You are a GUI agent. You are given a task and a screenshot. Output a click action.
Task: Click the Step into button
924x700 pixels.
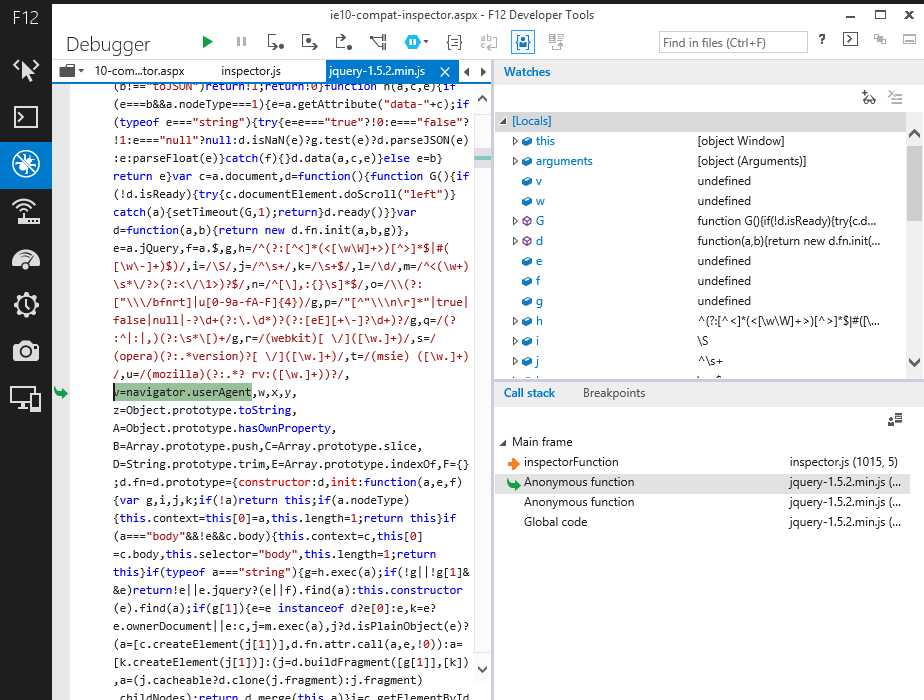pos(275,42)
